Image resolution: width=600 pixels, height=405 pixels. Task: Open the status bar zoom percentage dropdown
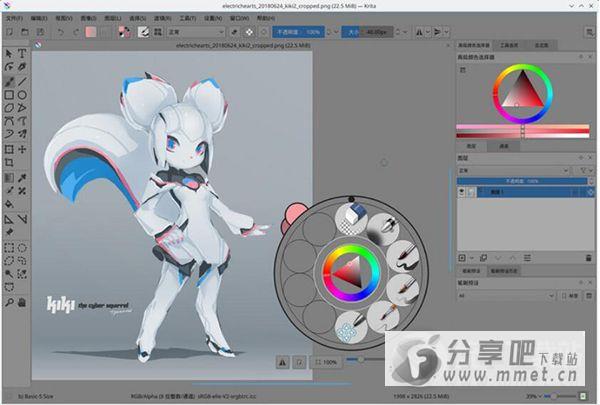tap(533, 396)
